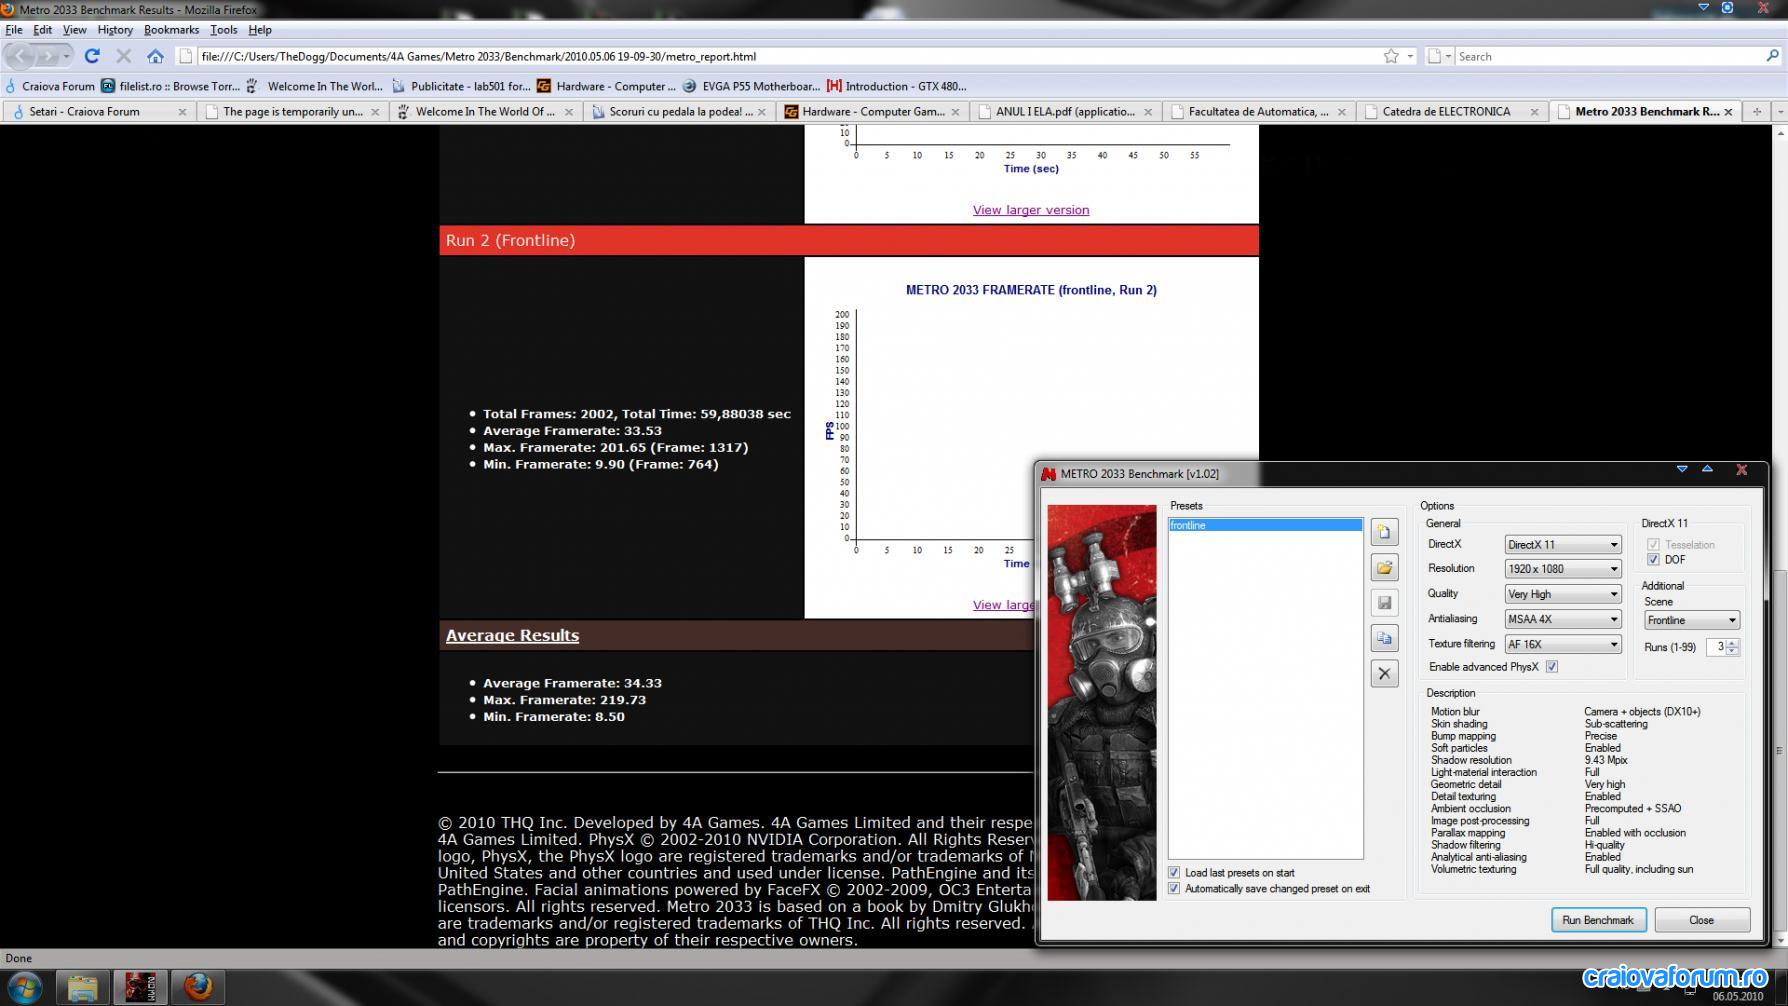
Task: Open Craiova Forum bookmark
Action: coord(49,86)
